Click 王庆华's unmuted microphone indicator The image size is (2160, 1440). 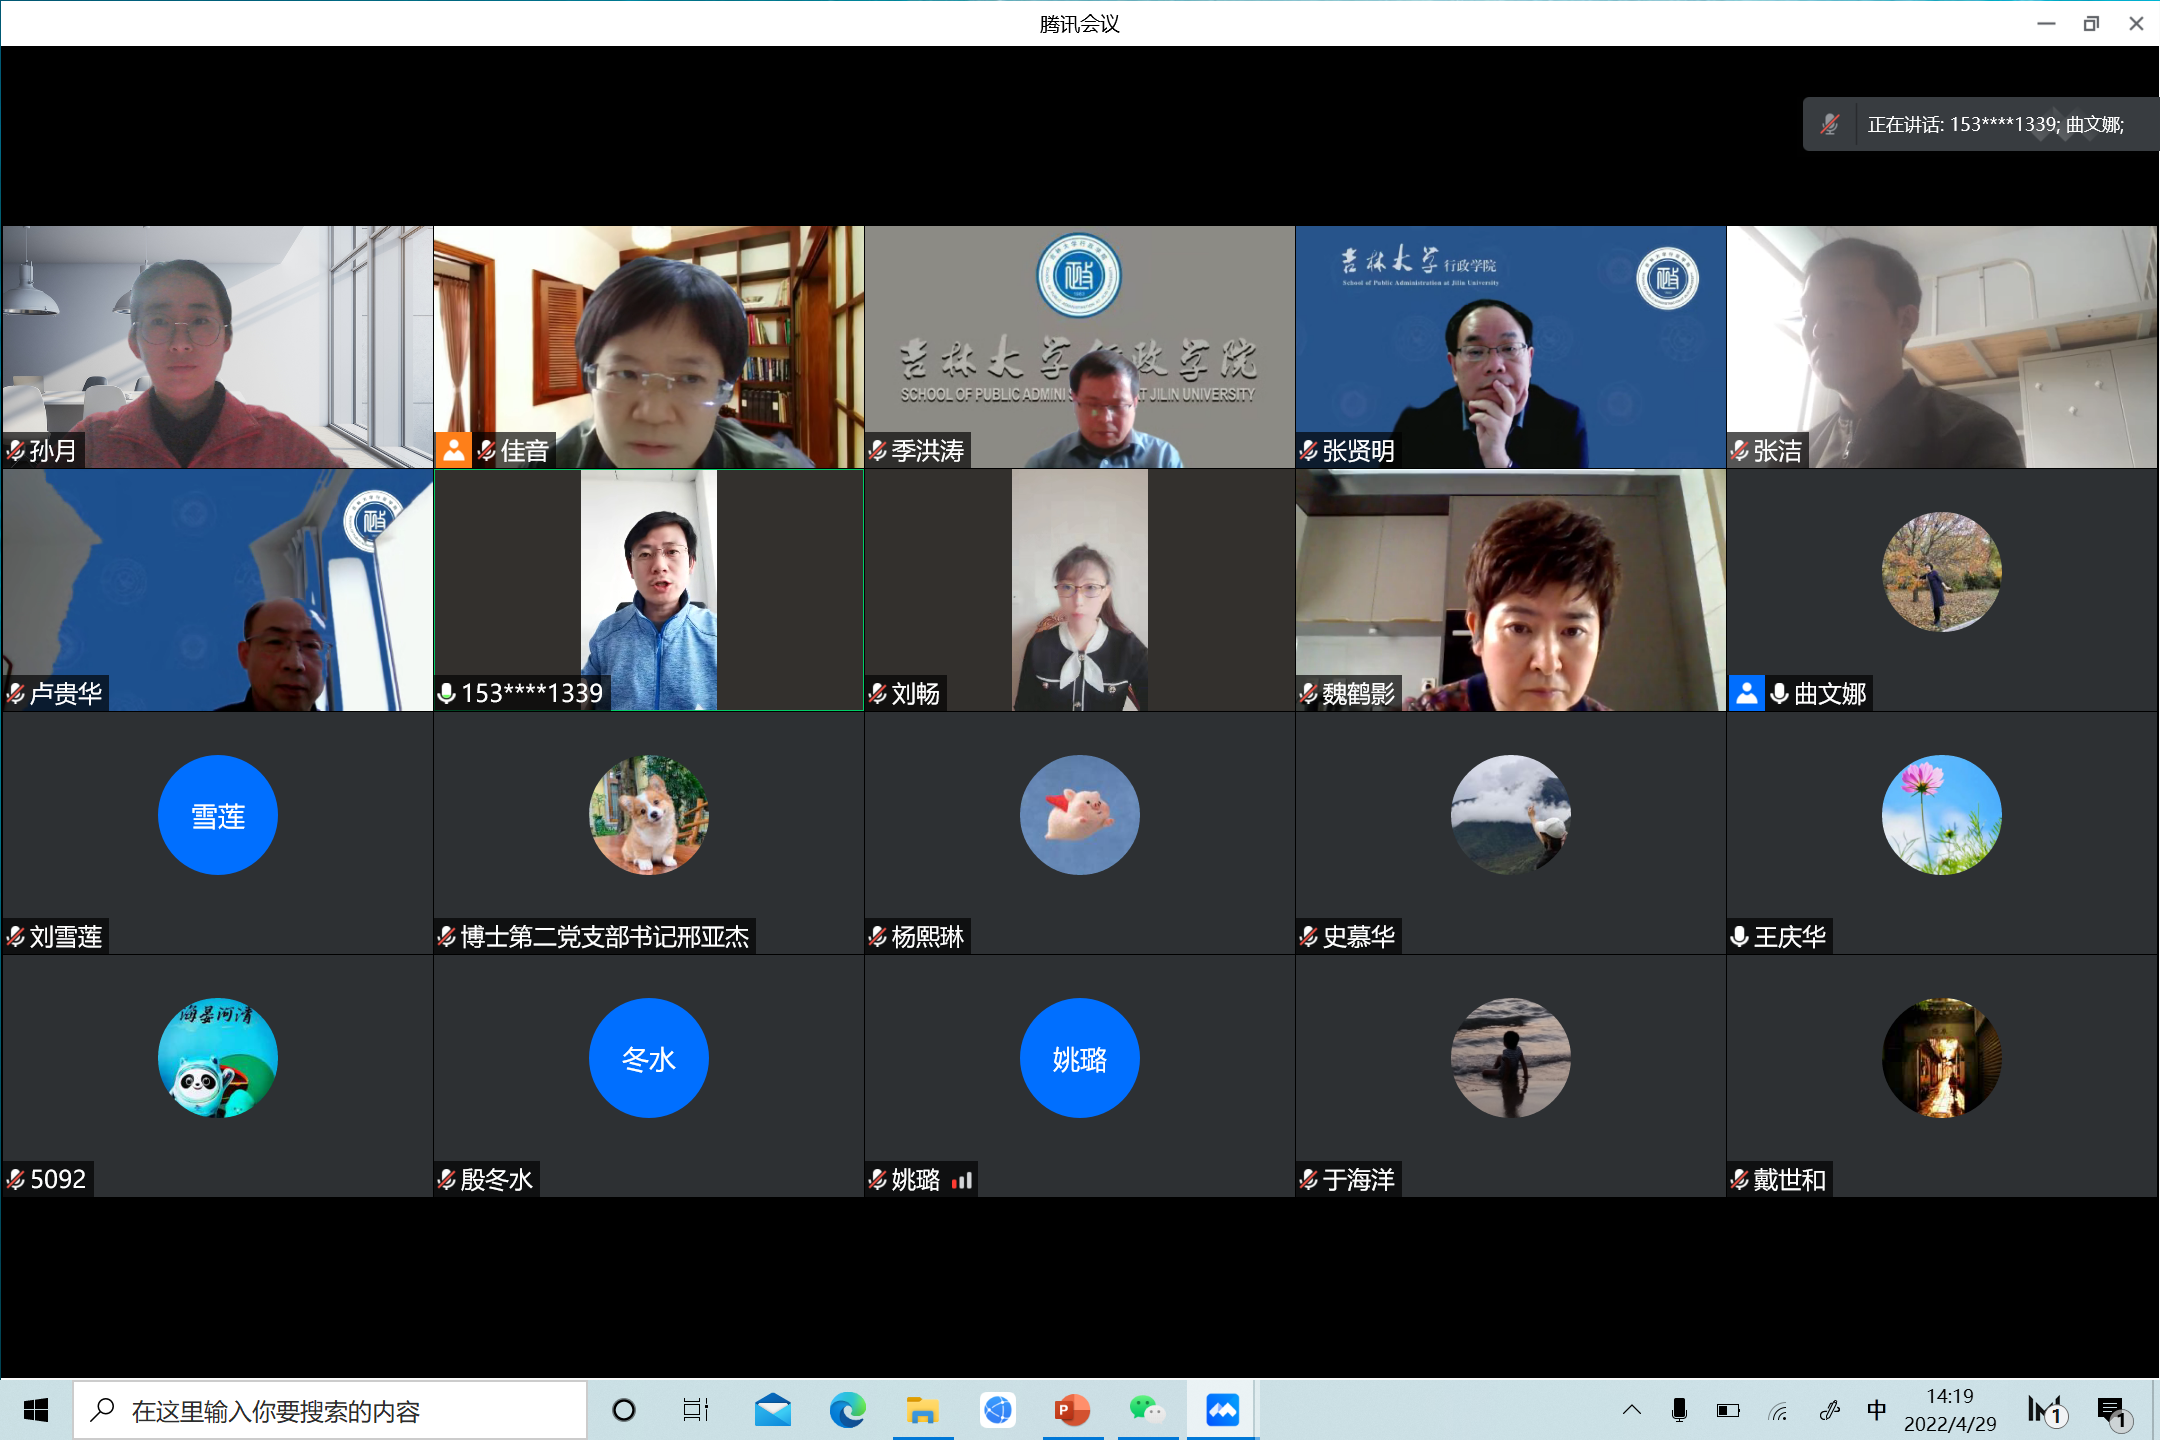click(1740, 937)
